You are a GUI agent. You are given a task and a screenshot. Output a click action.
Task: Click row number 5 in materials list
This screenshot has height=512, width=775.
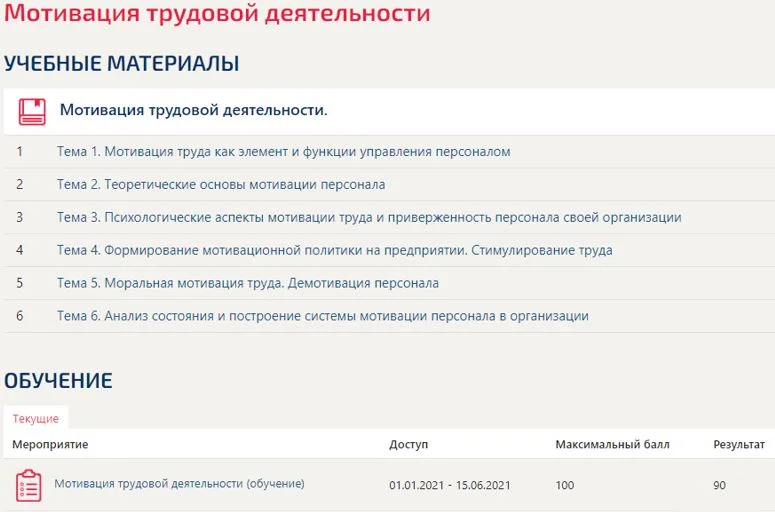point(19,283)
